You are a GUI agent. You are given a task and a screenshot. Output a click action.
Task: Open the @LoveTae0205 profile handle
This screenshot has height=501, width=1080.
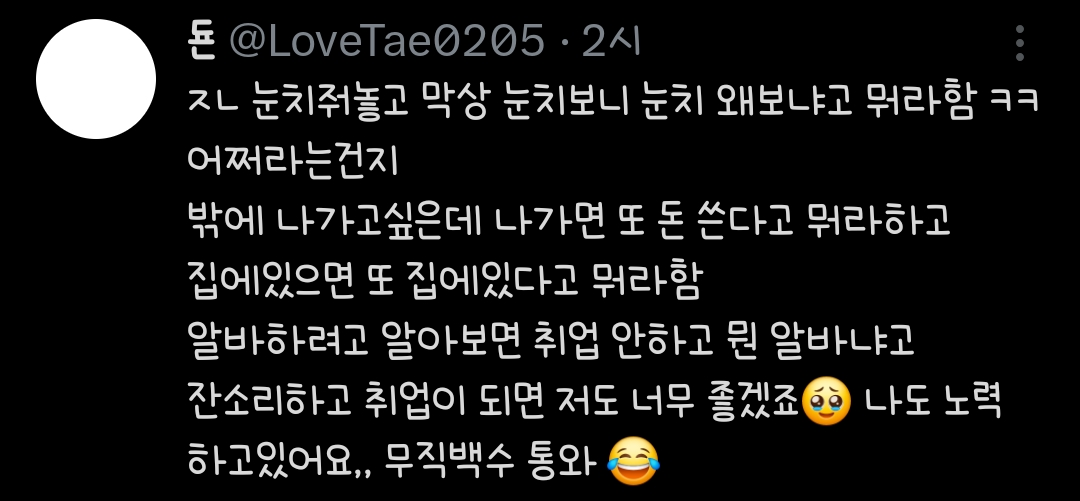[x=386, y=42]
